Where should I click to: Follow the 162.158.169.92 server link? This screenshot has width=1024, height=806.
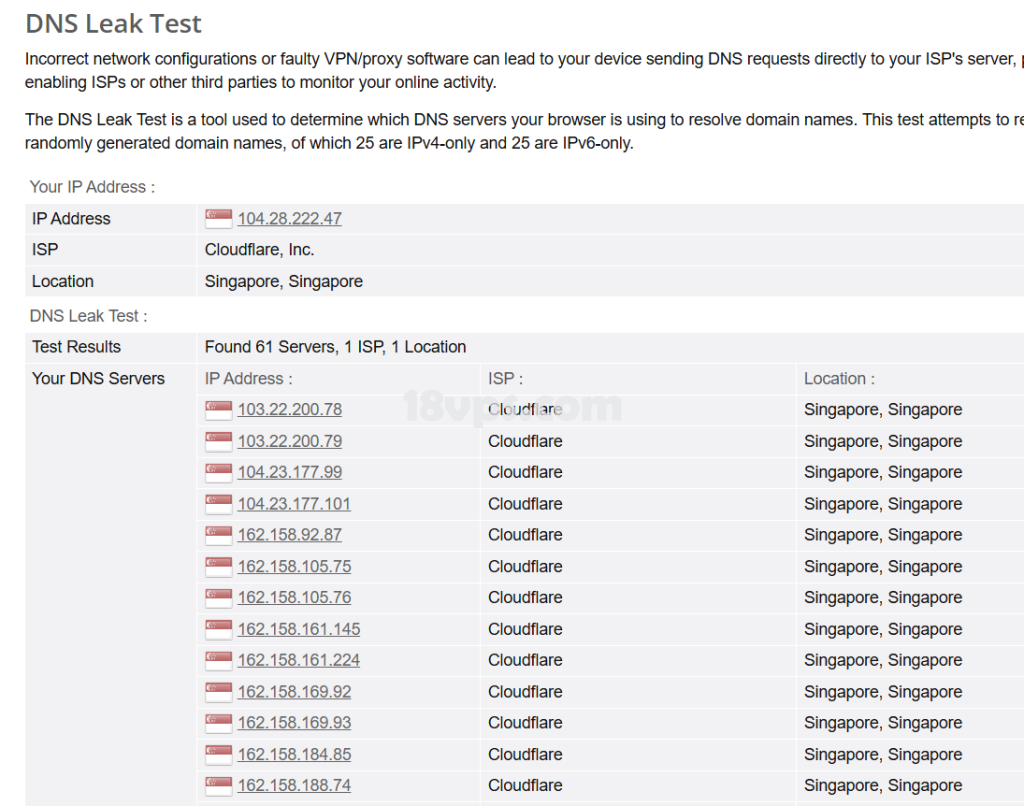click(294, 692)
